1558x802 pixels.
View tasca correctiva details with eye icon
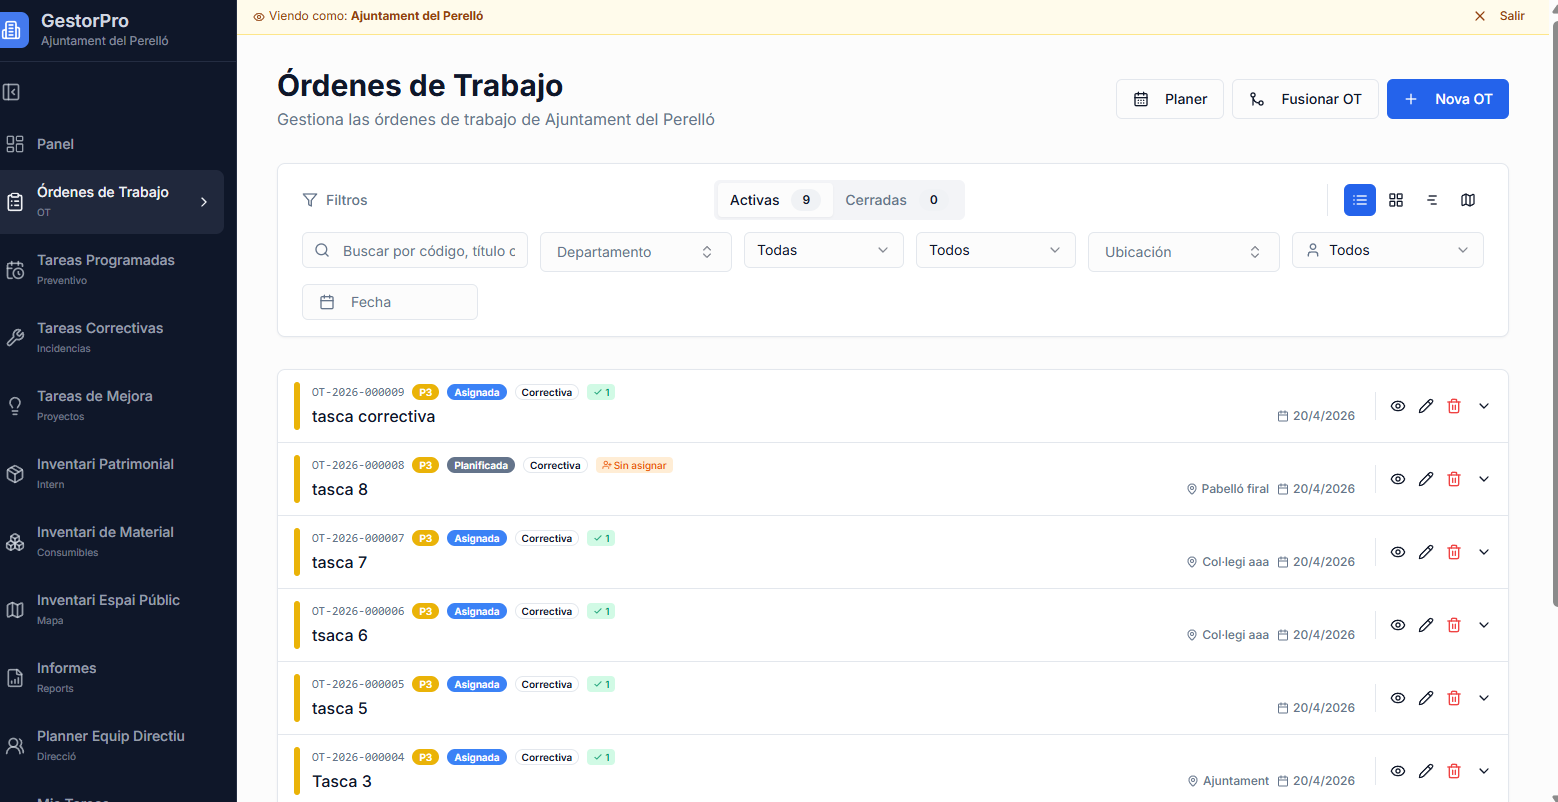[1398, 406]
